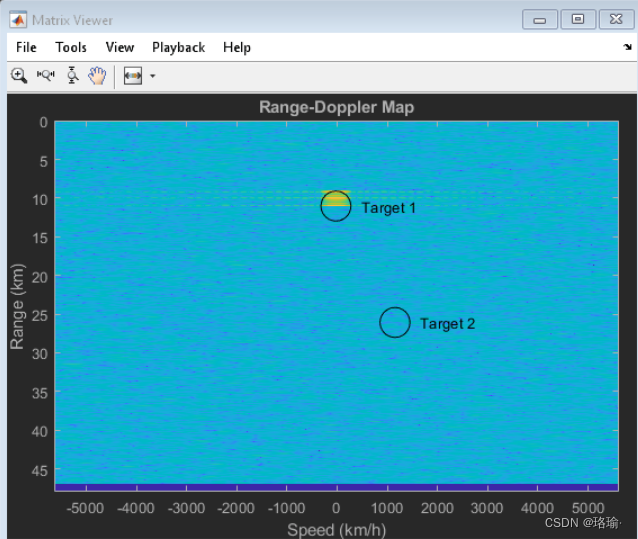Screen dimensions: 638x539
Task: Click the 5000 speed tick label
Action: [x=588, y=508]
